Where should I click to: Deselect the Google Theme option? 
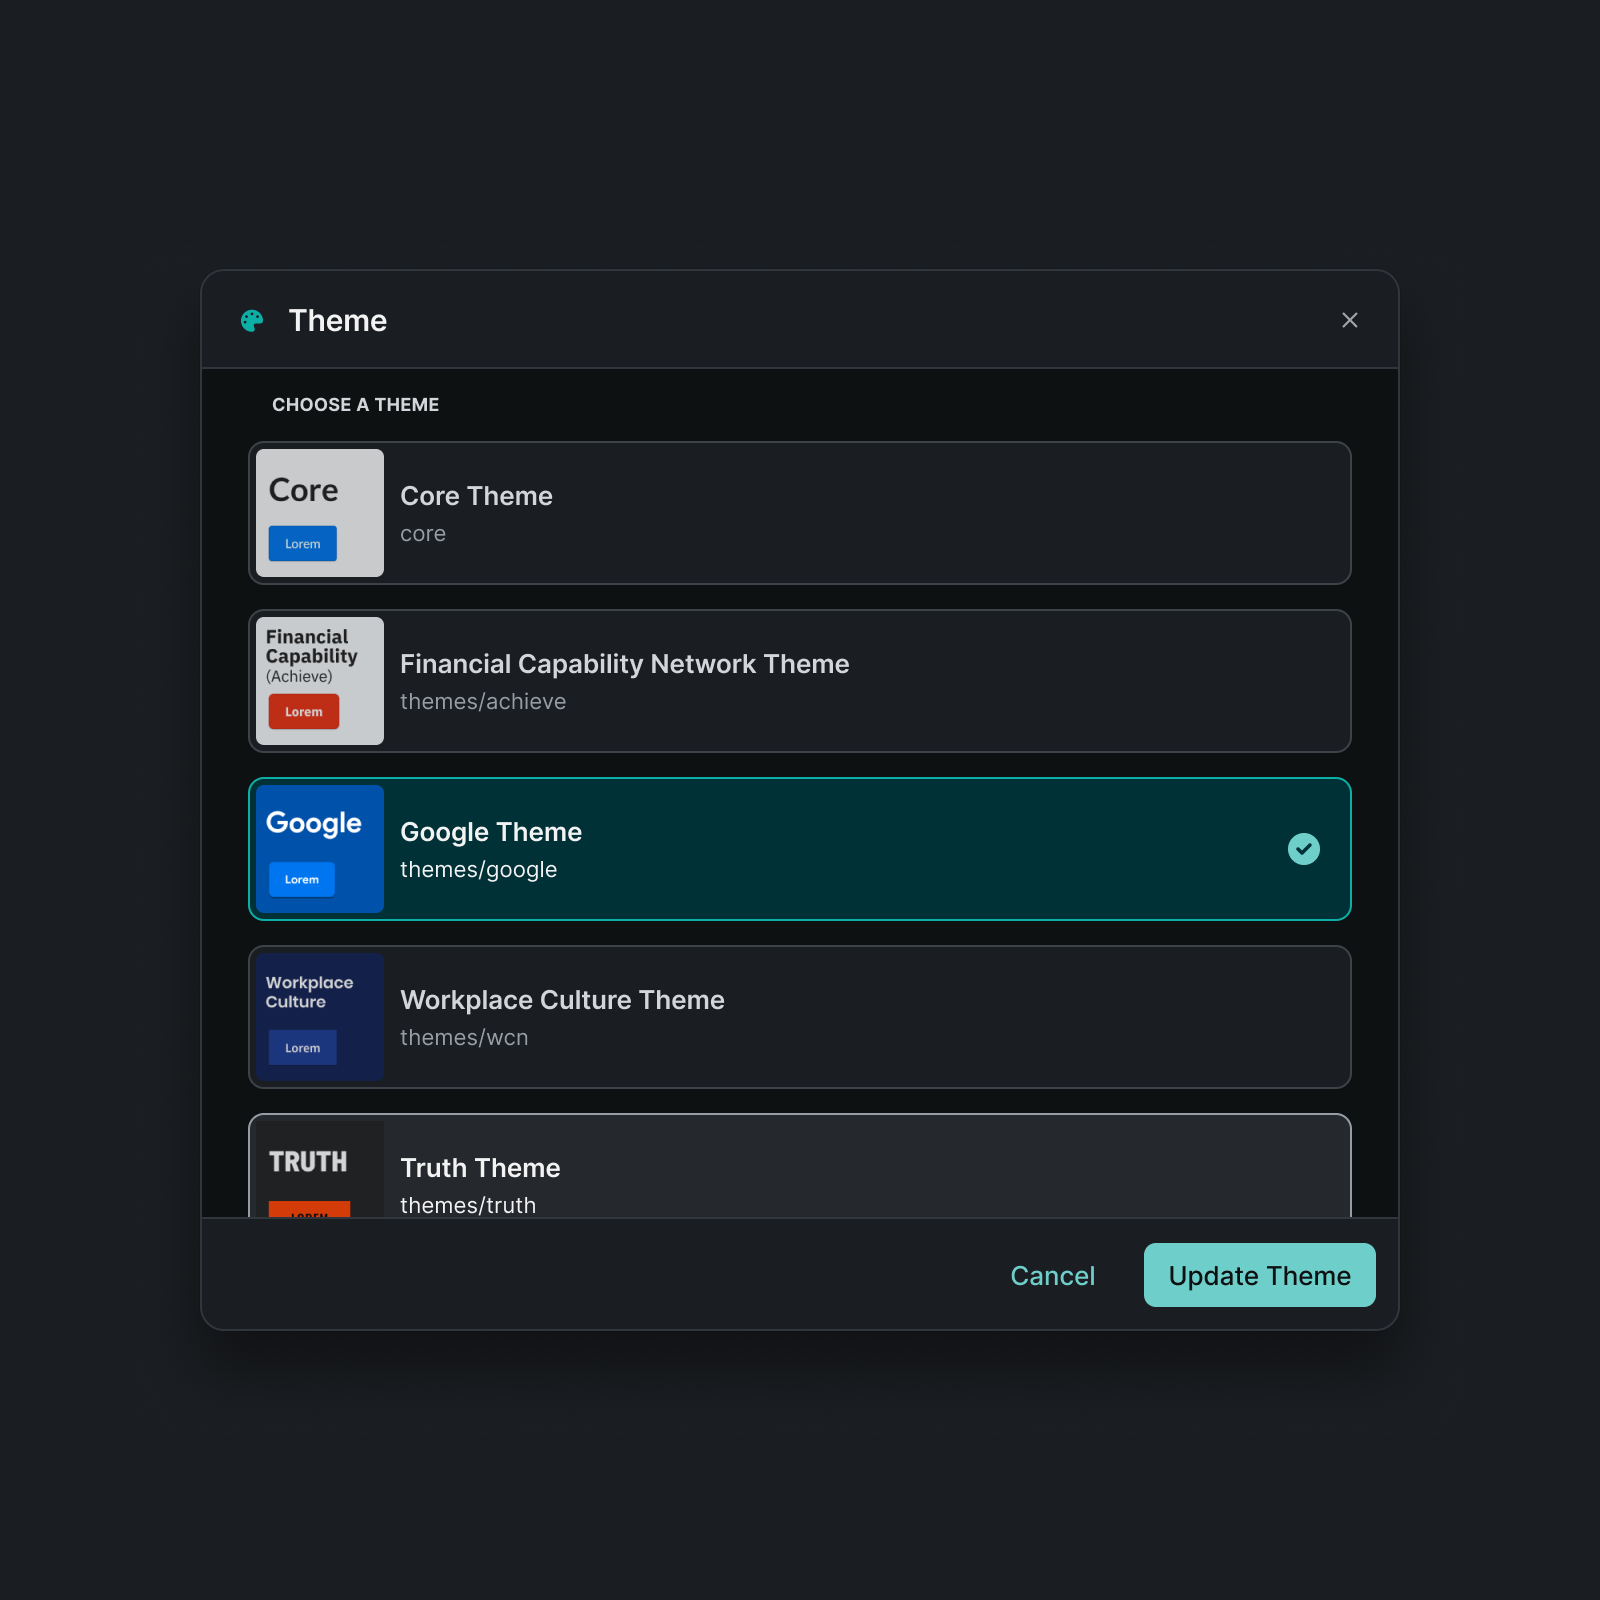[800, 849]
